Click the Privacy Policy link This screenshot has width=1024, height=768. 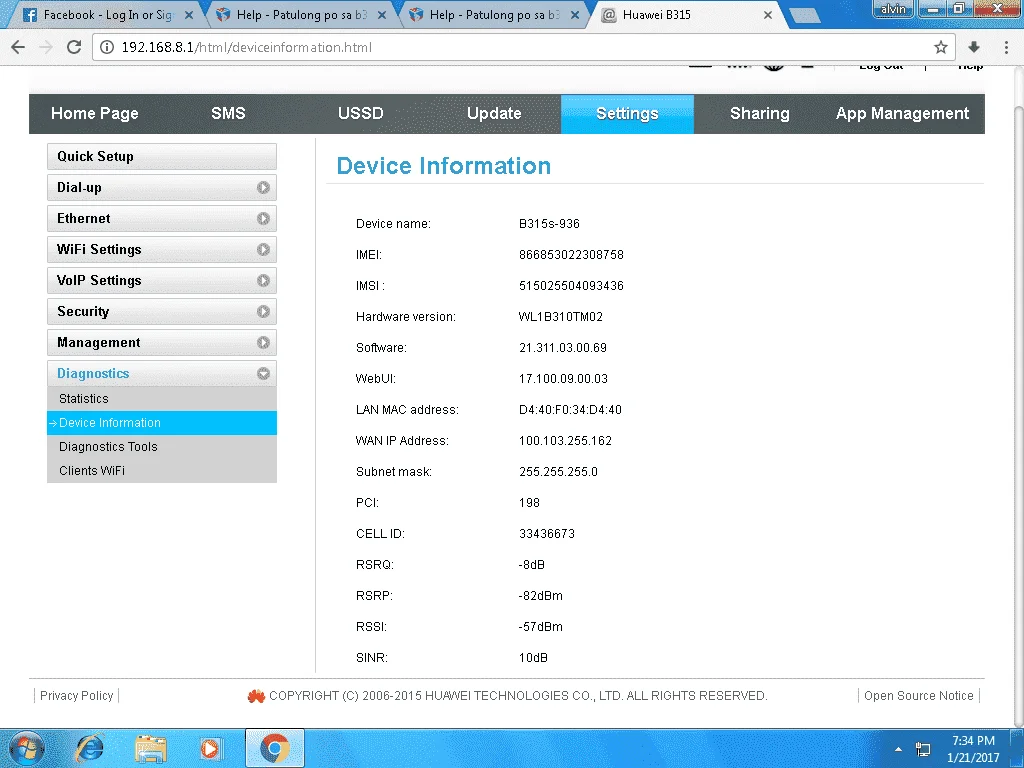click(x=76, y=696)
